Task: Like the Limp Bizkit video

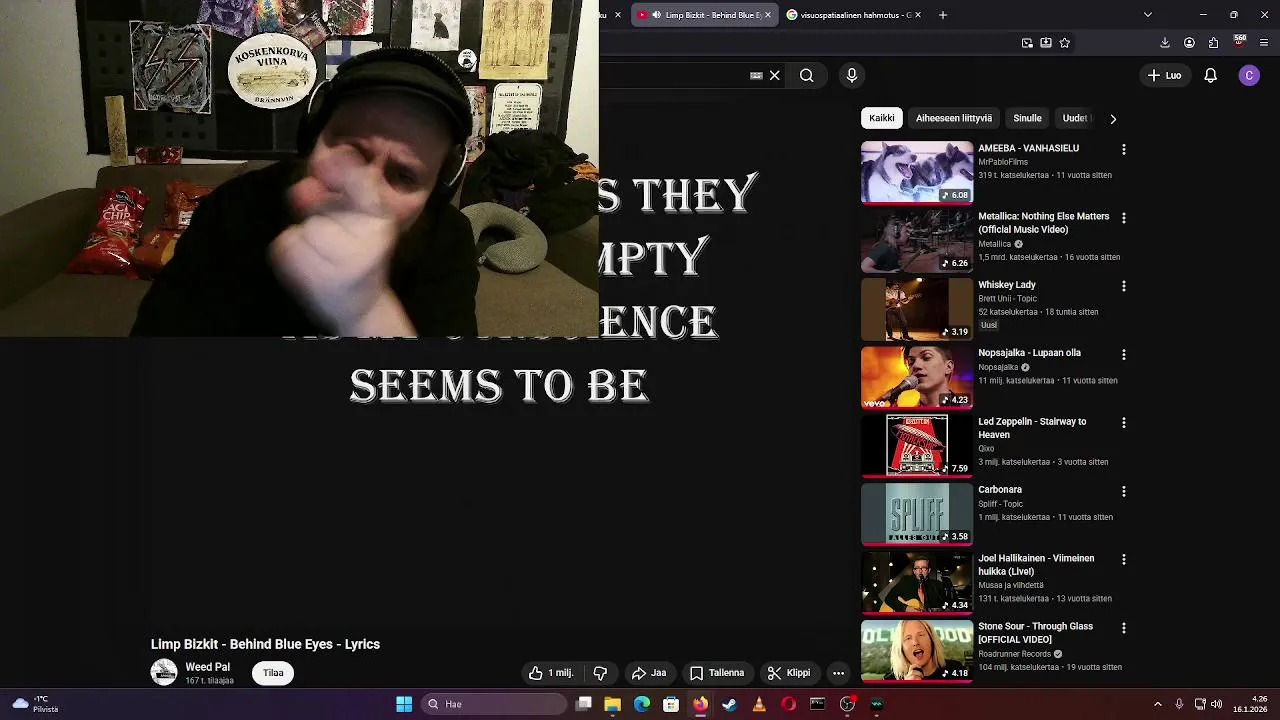Action: [x=551, y=673]
